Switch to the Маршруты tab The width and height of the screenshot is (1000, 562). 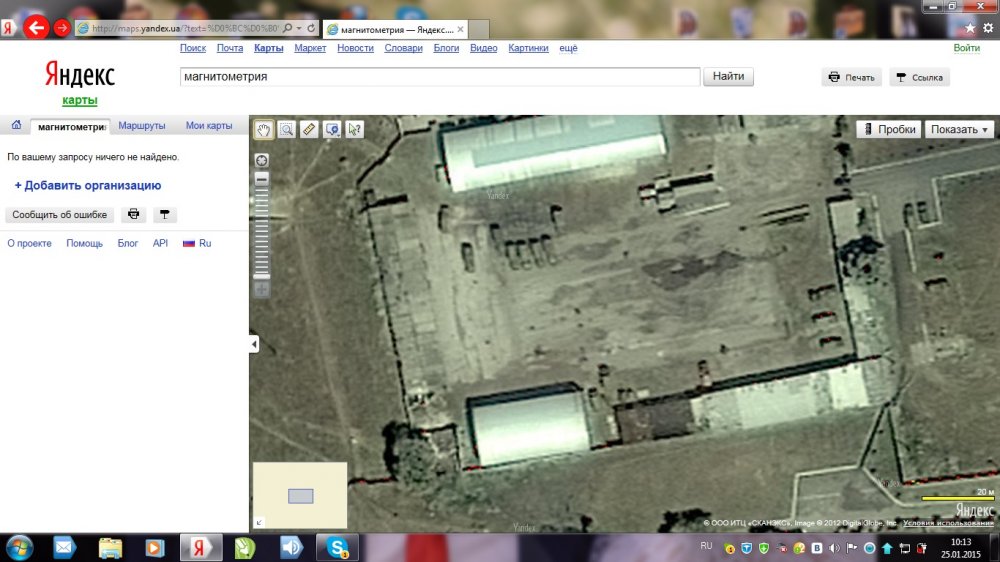pyautogui.click(x=142, y=126)
